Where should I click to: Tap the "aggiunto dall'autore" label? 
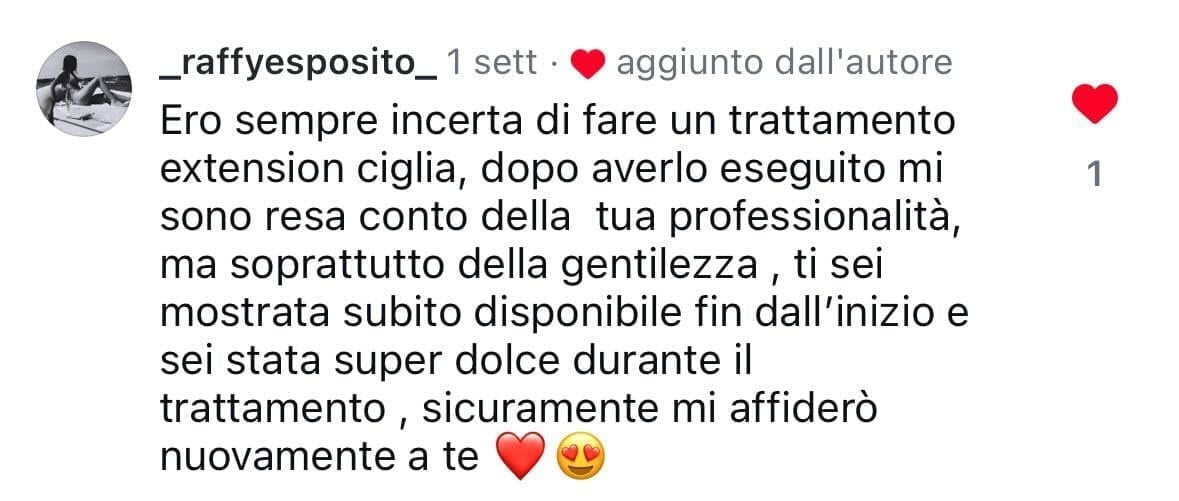(x=783, y=63)
